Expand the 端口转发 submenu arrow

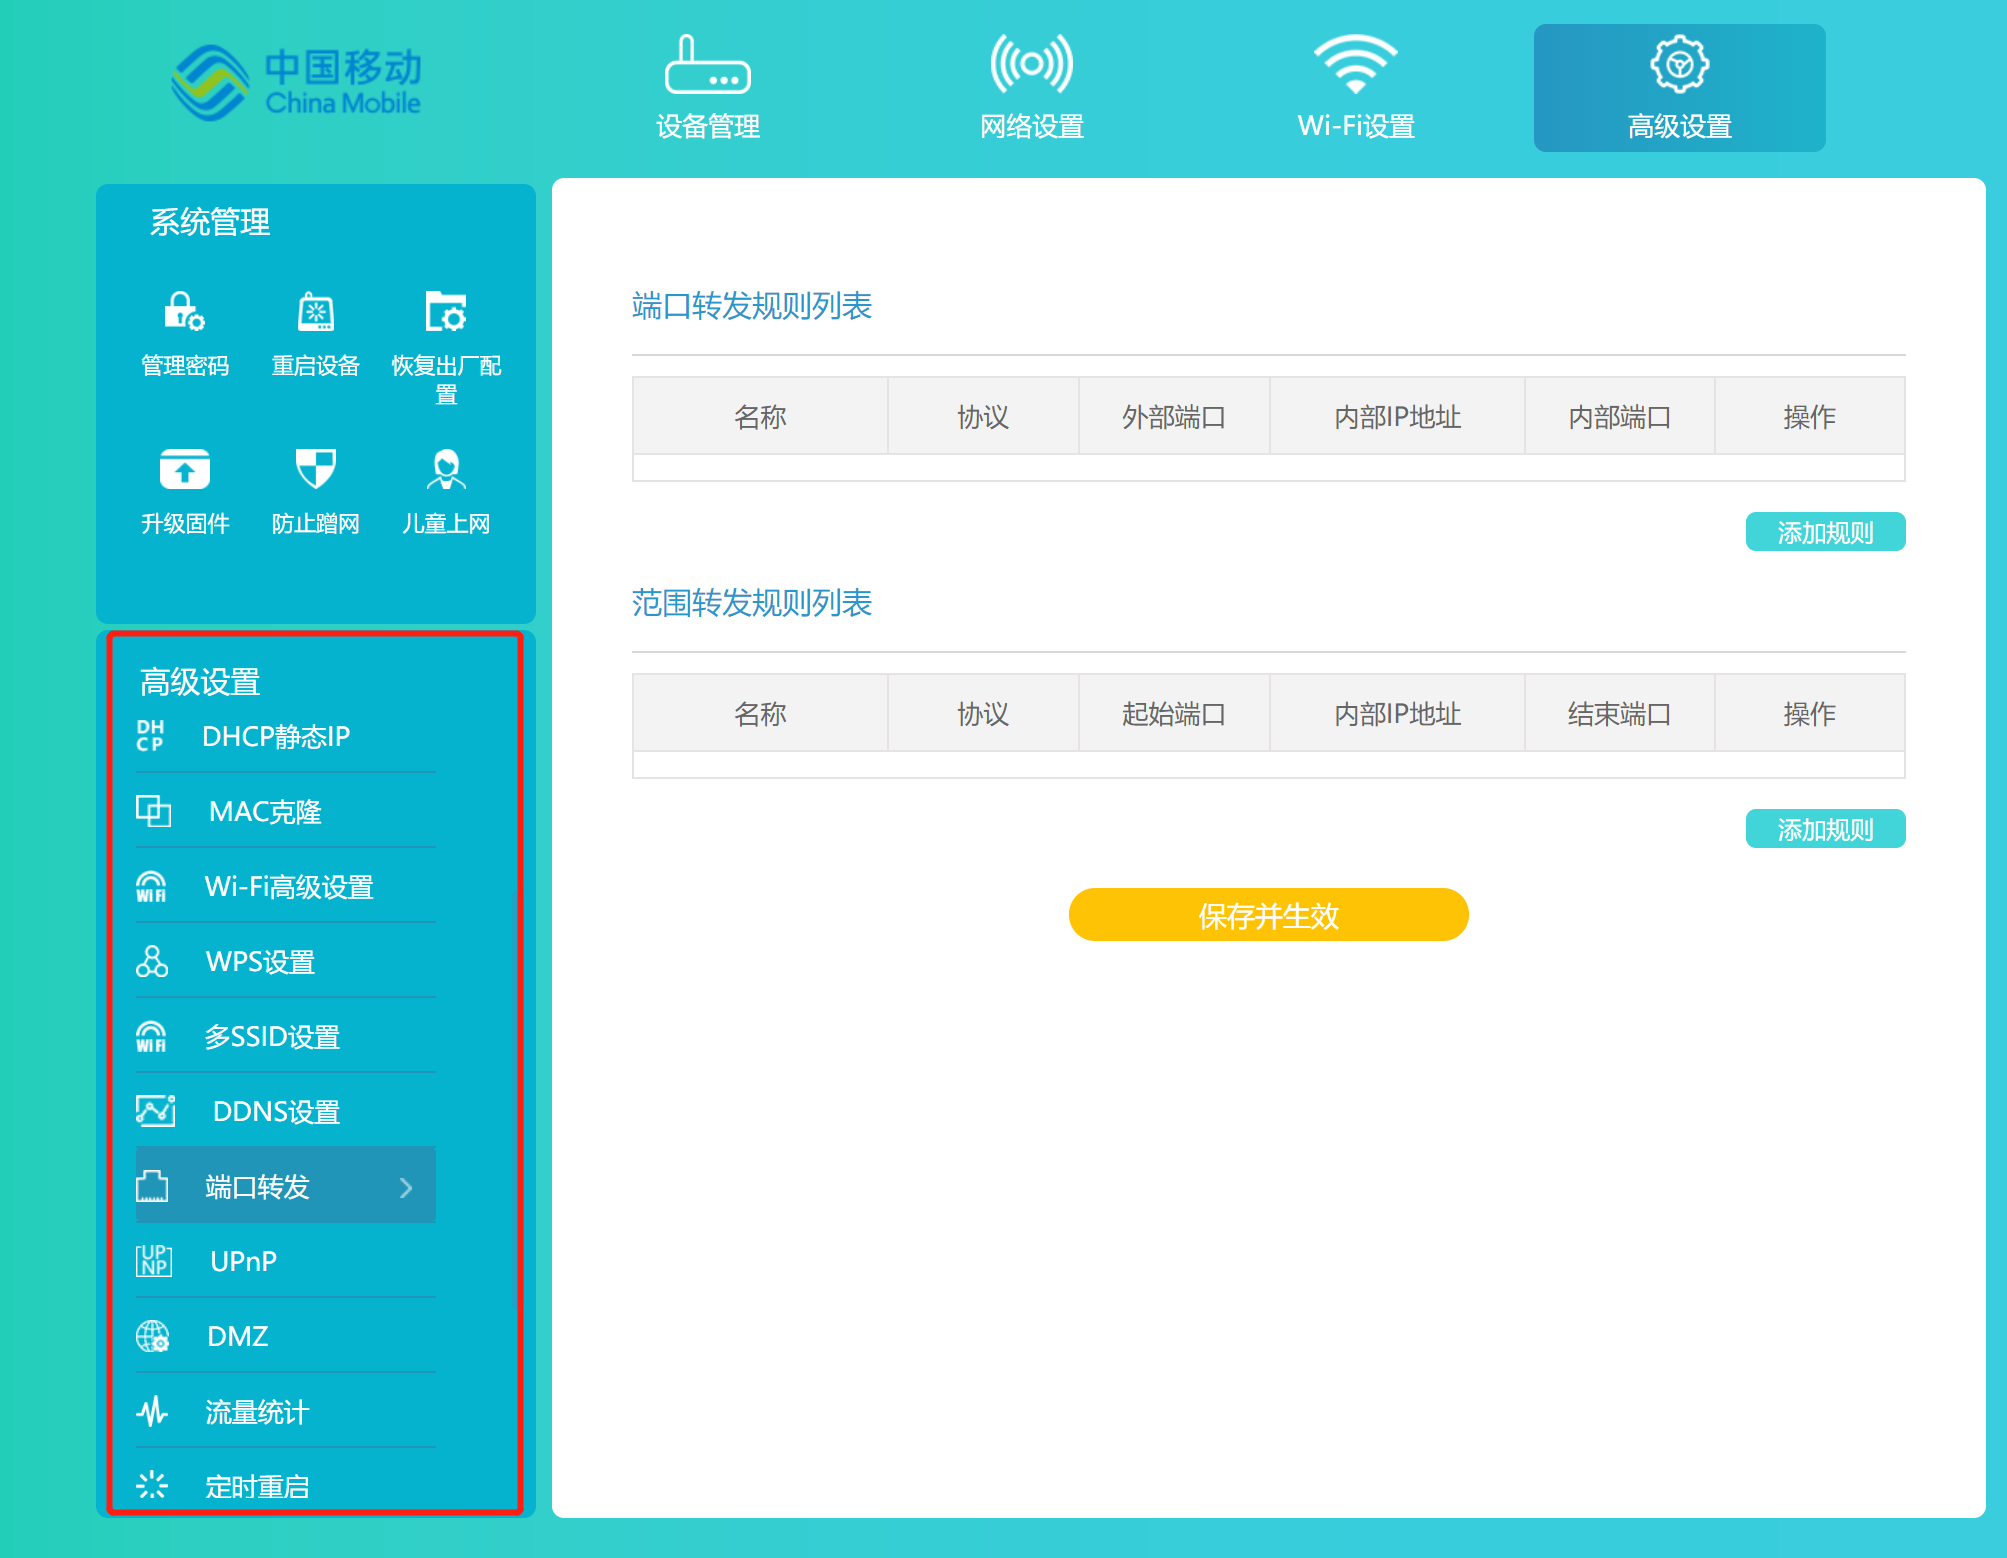(x=406, y=1186)
